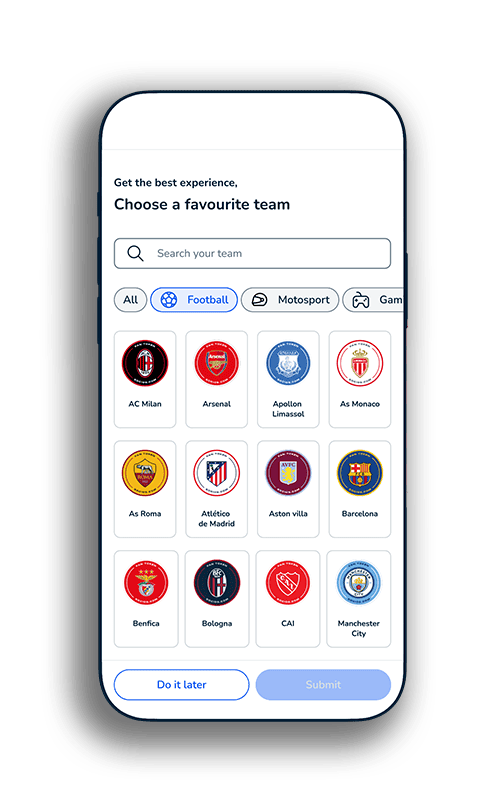Select the As Monaco team logo
Screen dimensions: 504x811
click(360, 363)
